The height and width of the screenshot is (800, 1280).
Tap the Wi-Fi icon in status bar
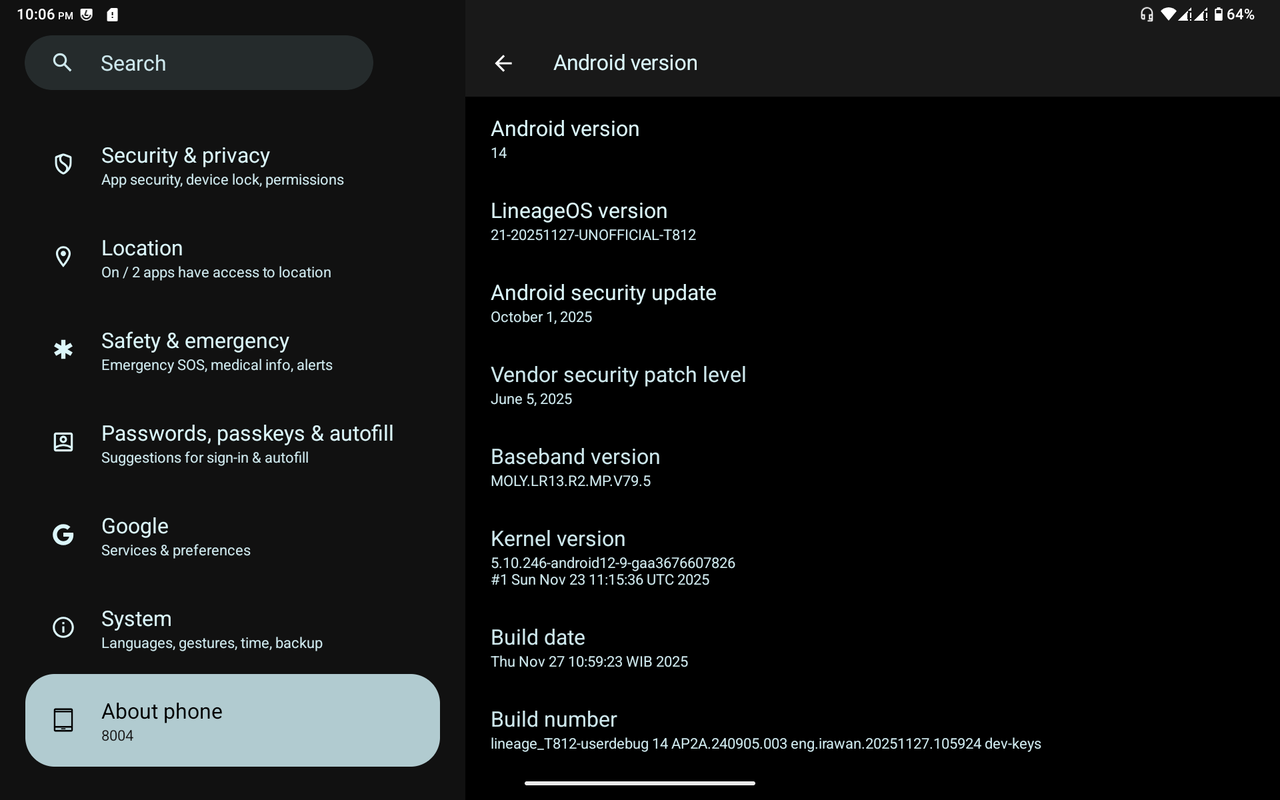point(1168,15)
